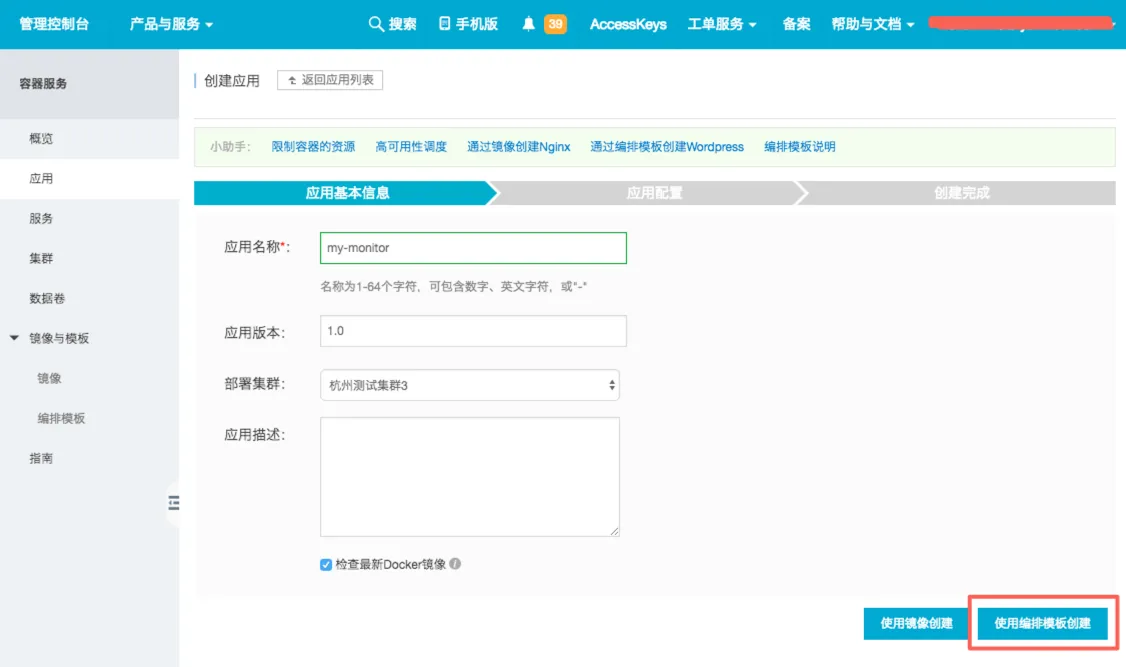This screenshot has height=667, width=1126.
Task: Open the mobile version phone icon
Action: tap(445, 24)
